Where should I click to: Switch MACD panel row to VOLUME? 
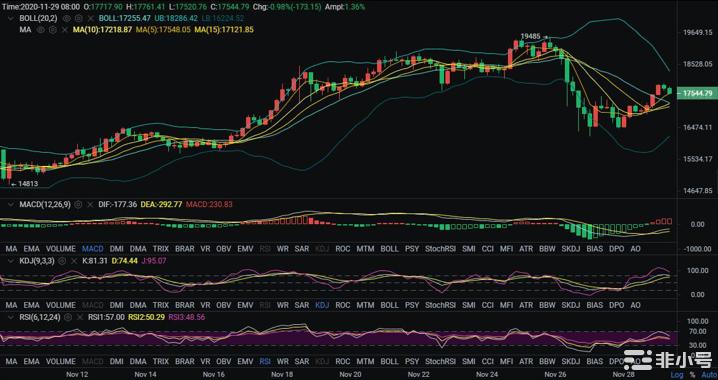coord(61,249)
